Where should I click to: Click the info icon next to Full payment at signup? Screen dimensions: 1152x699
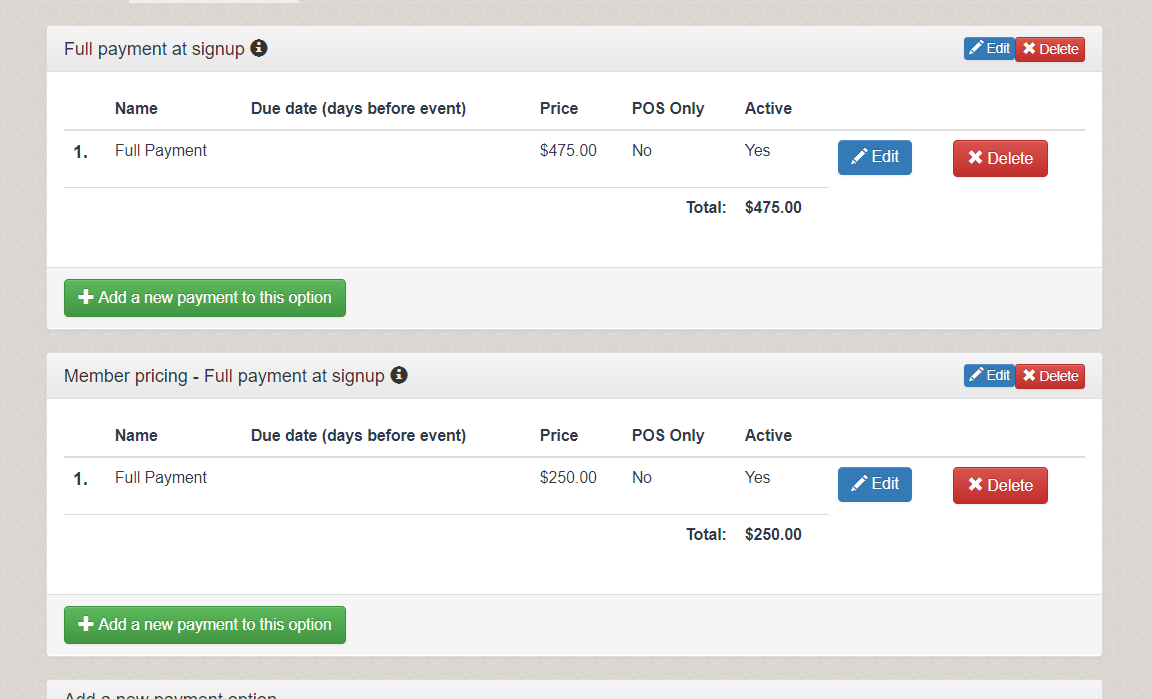coord(259,47)
